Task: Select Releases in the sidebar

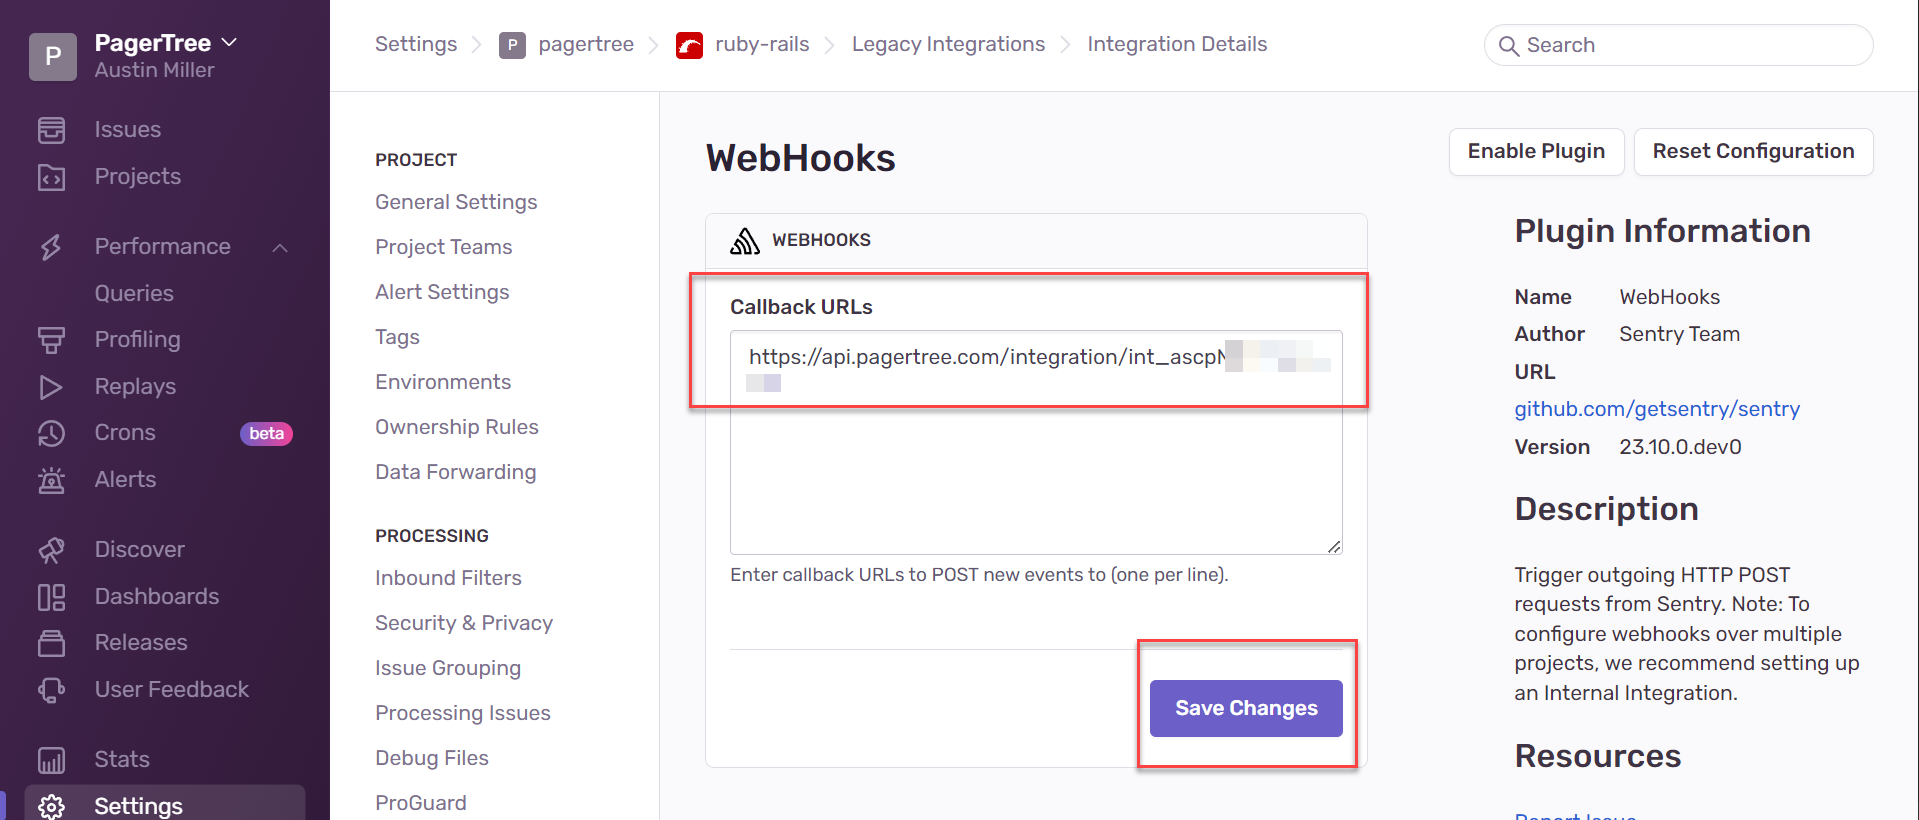Action: click(141, 643)
